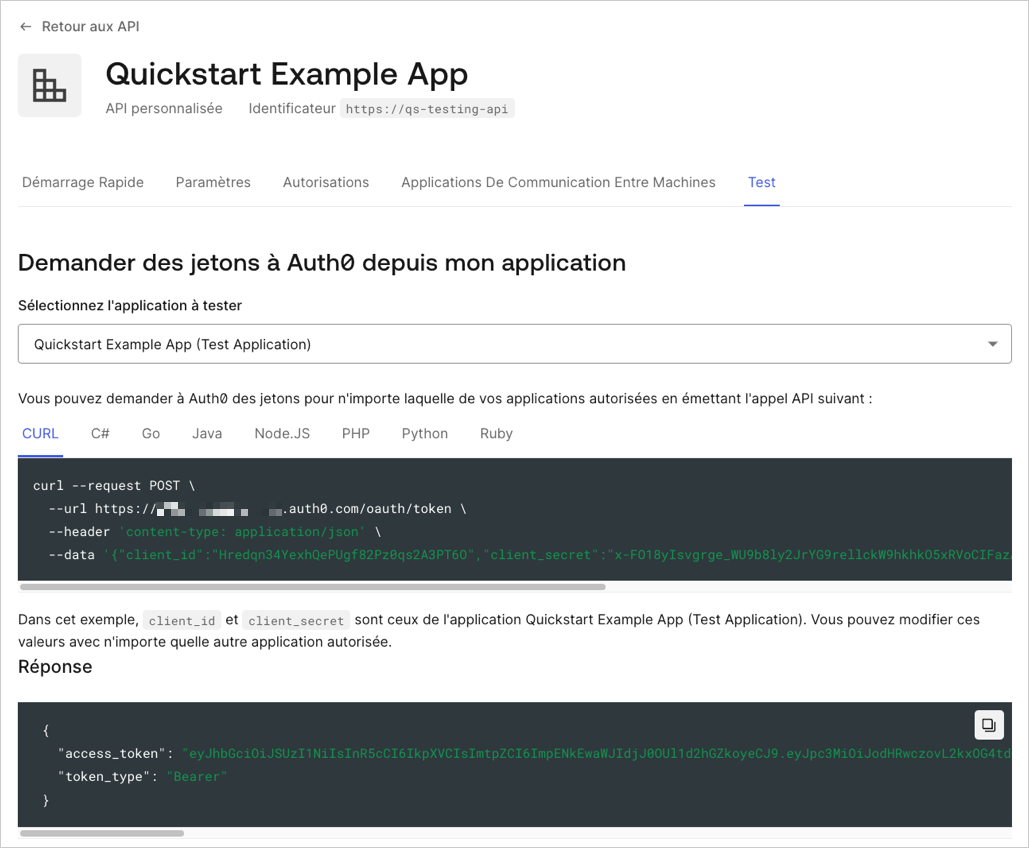
Task: Click the back arrow icon
Action: pos(26,27)
